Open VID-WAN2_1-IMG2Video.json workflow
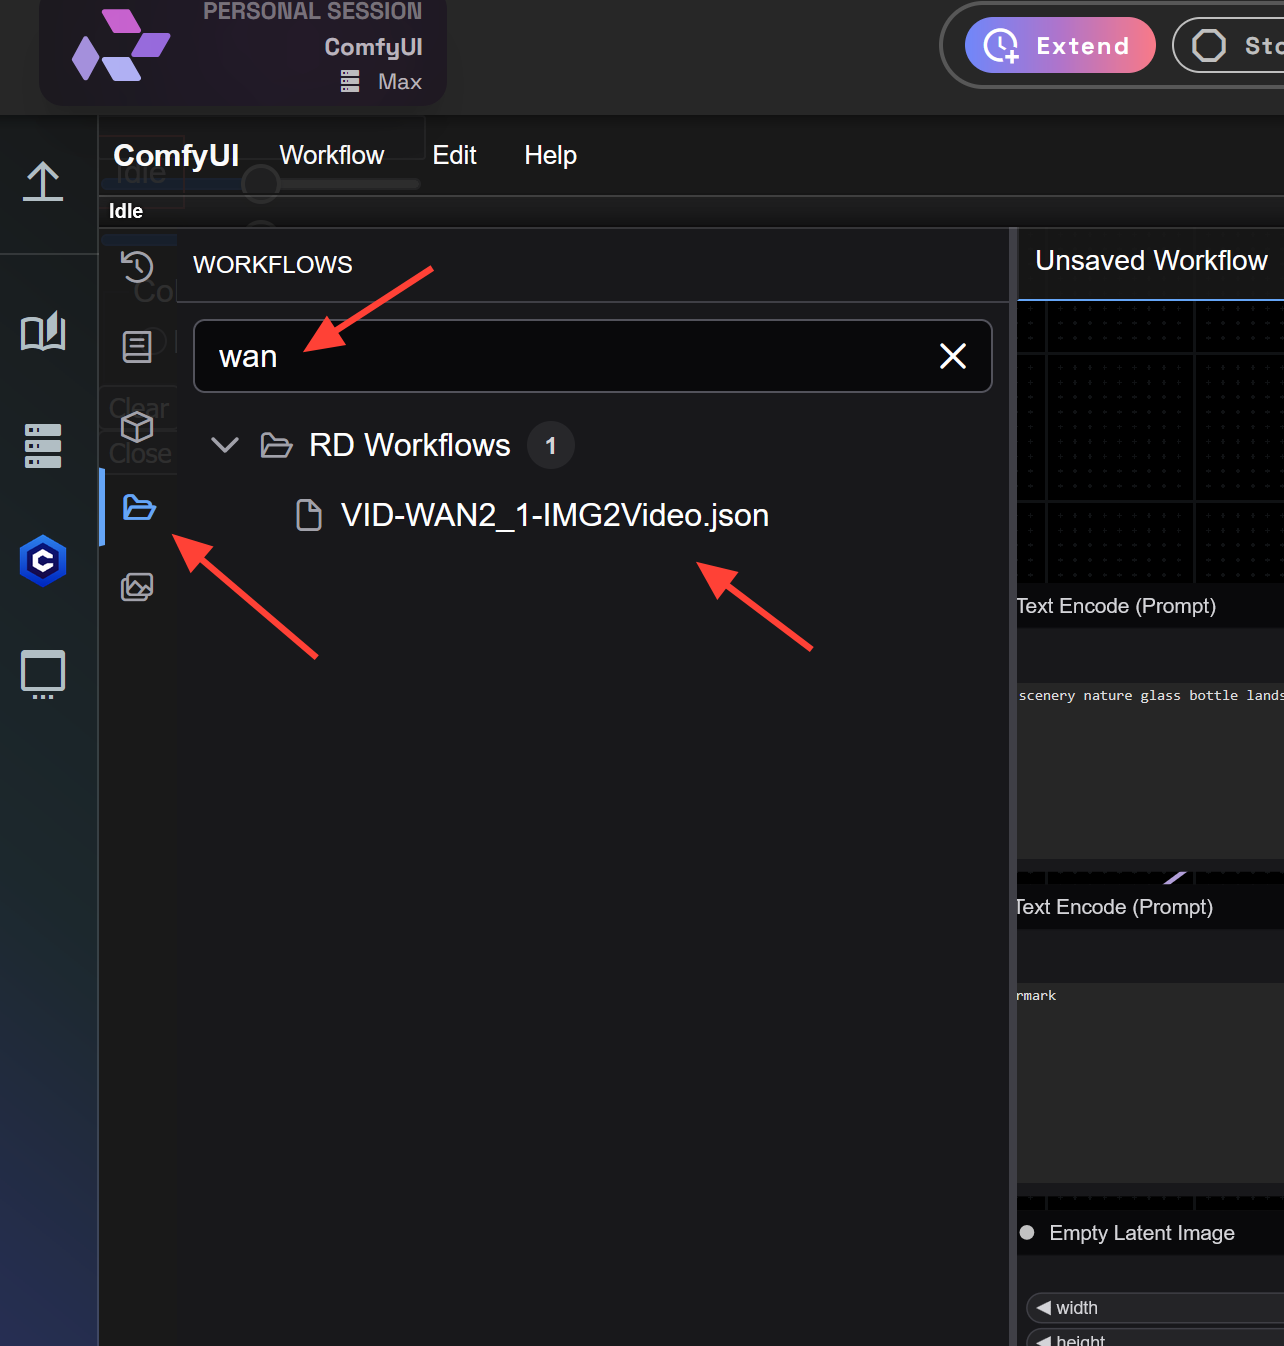Viewport: 1284px width, 1346px height. click(x=554, y=515)
